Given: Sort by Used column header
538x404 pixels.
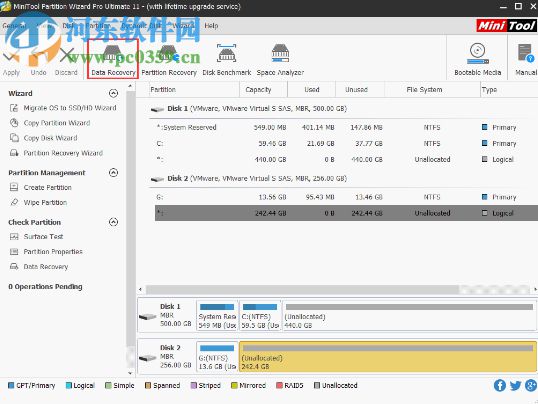Looking at the screenshot, I should tap(312, 90).
